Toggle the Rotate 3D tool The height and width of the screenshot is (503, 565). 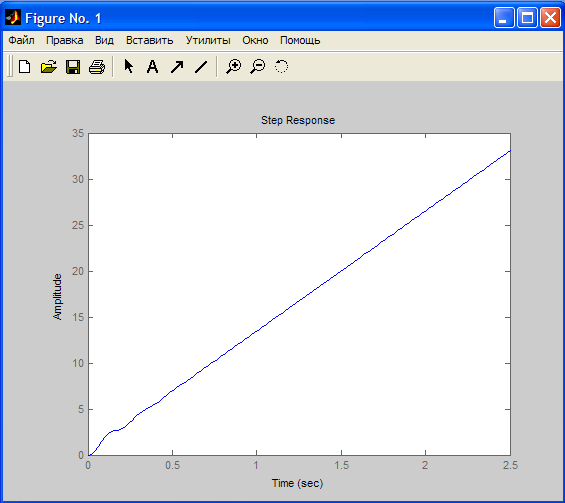(x=281, y=67)
